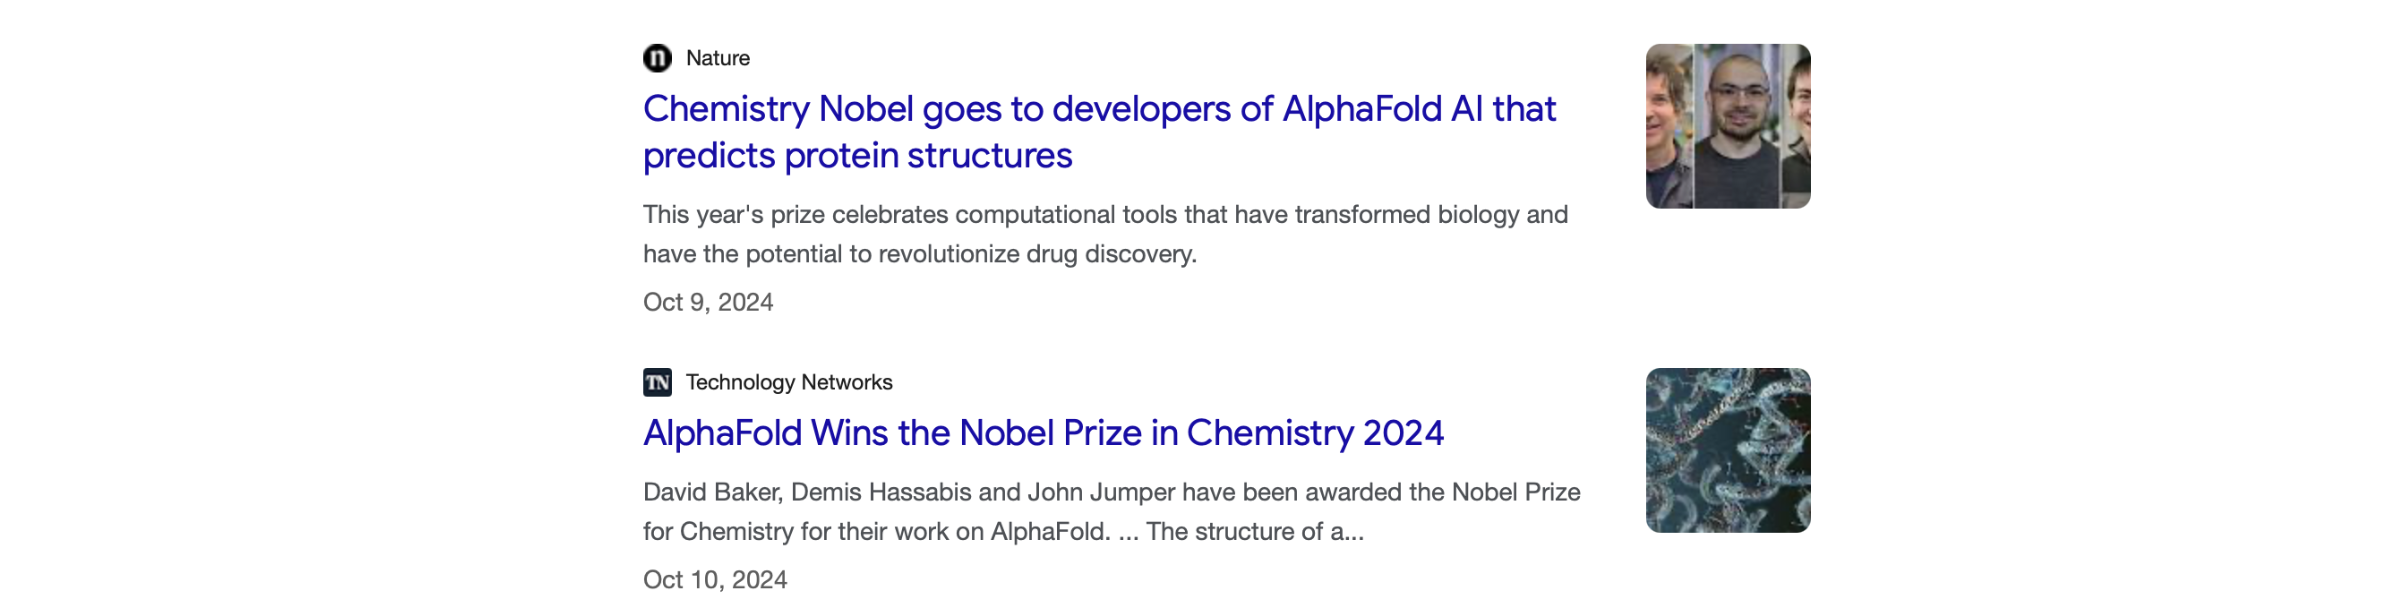Click 'revolutionize drug discovery' snippet line
This screenshot has height=608, width=2402.
tap(920, 254)
